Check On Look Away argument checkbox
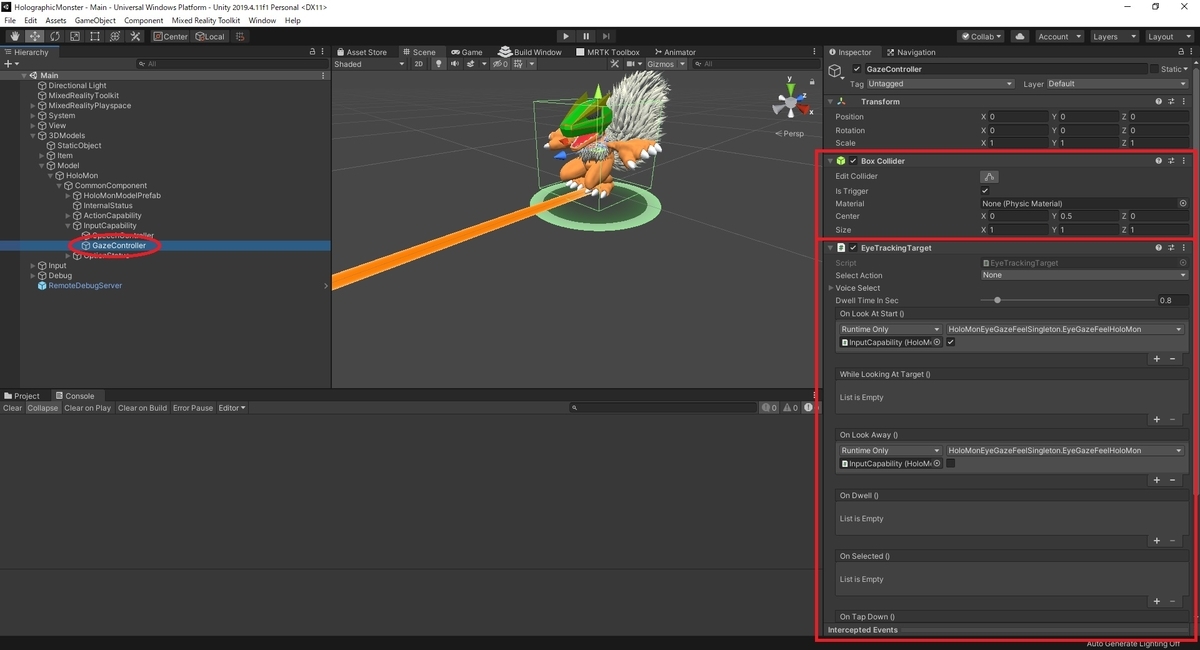The width and height of the screenshot is (1200, 650). 951,463
